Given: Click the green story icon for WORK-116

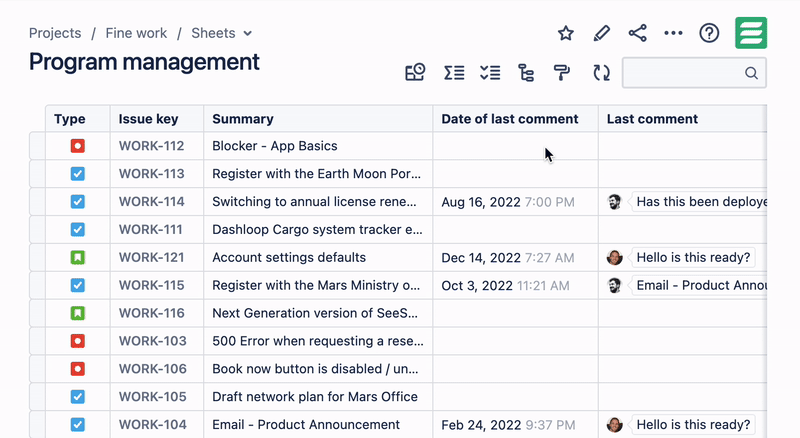Looking at the screenshot, I should coord(78,313).
